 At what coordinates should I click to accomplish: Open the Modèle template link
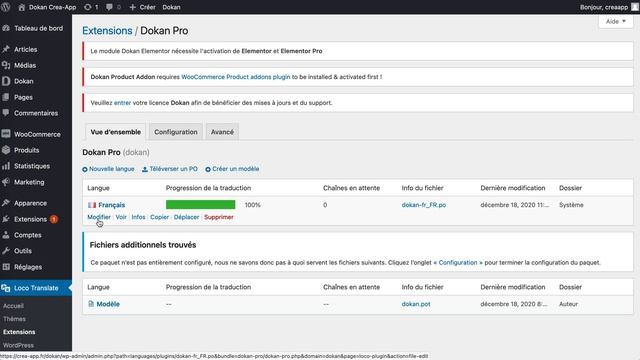point(108,304)
